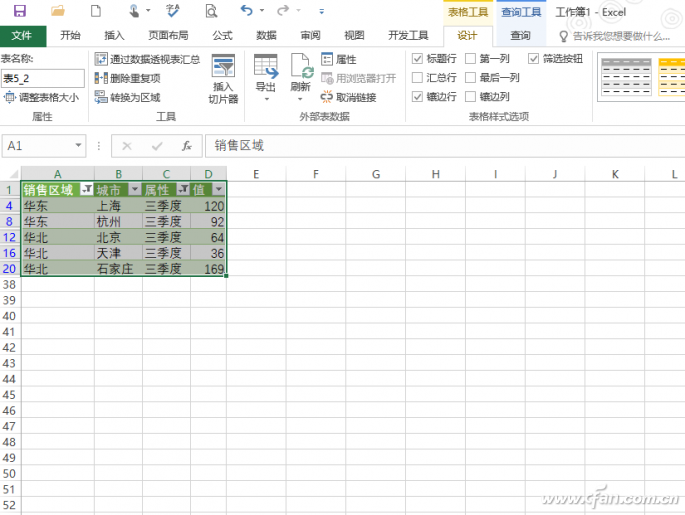The image size is (685, 515).
Task: Toggle the 第一列 checkbox
Action: 471,59
